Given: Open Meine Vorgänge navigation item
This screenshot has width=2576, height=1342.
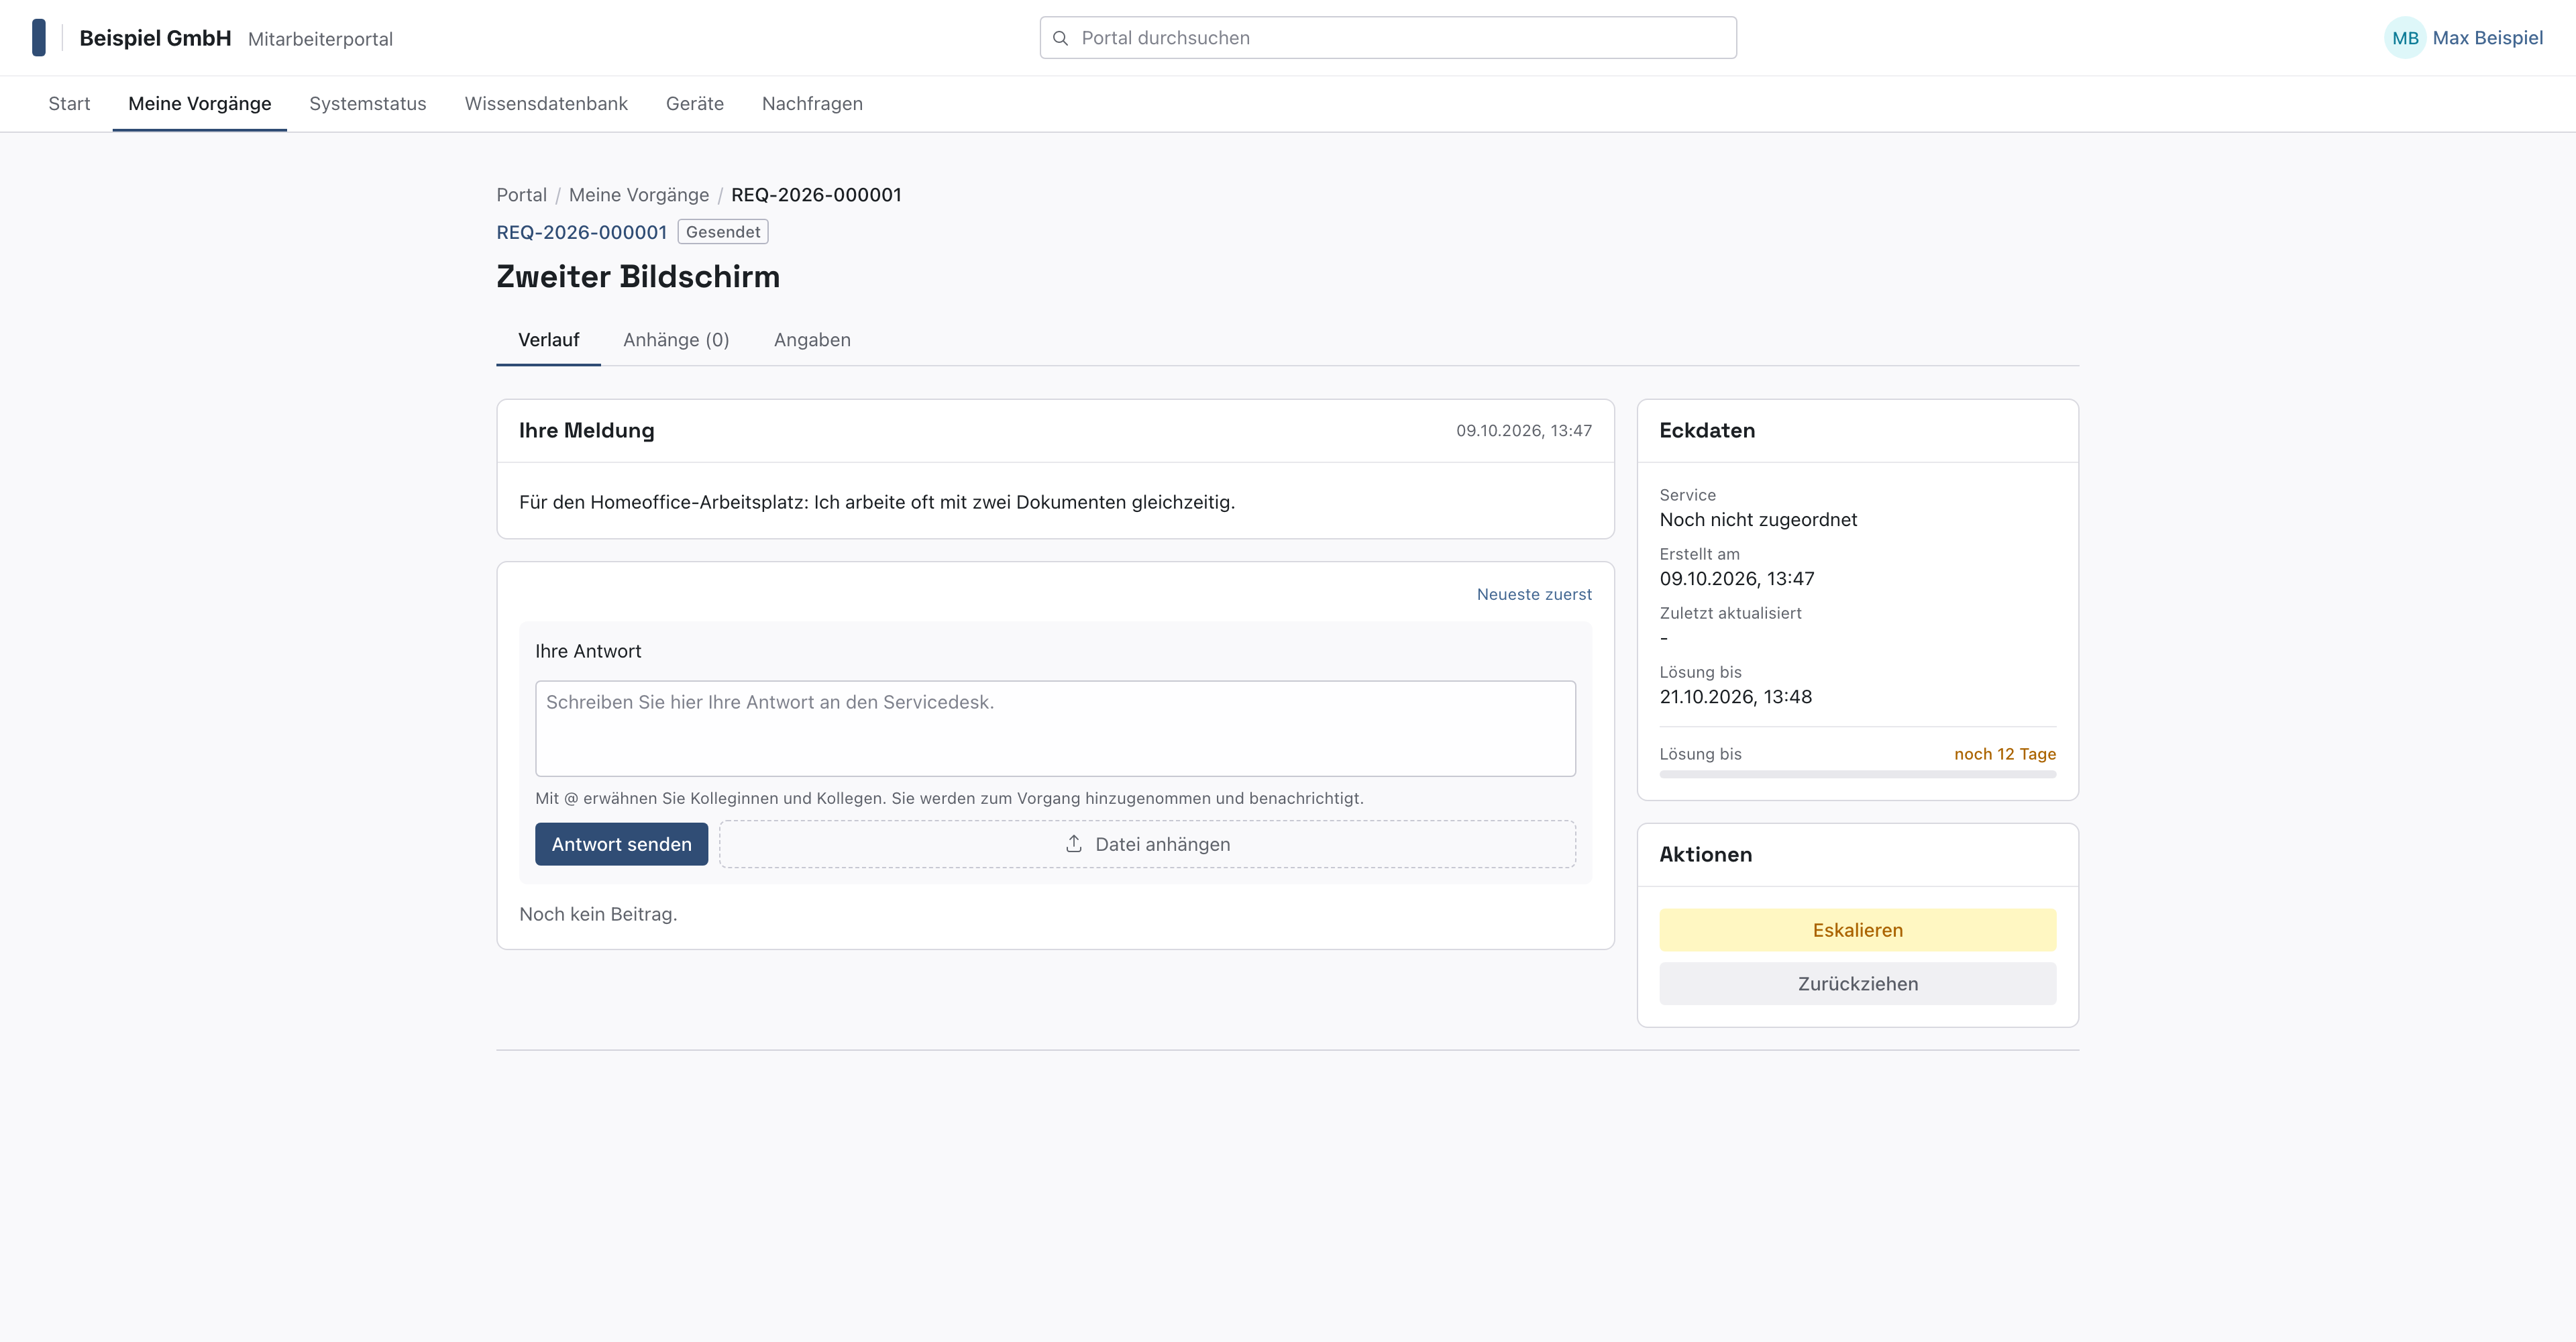Looking at the screenshot, I should click(200, 104).
